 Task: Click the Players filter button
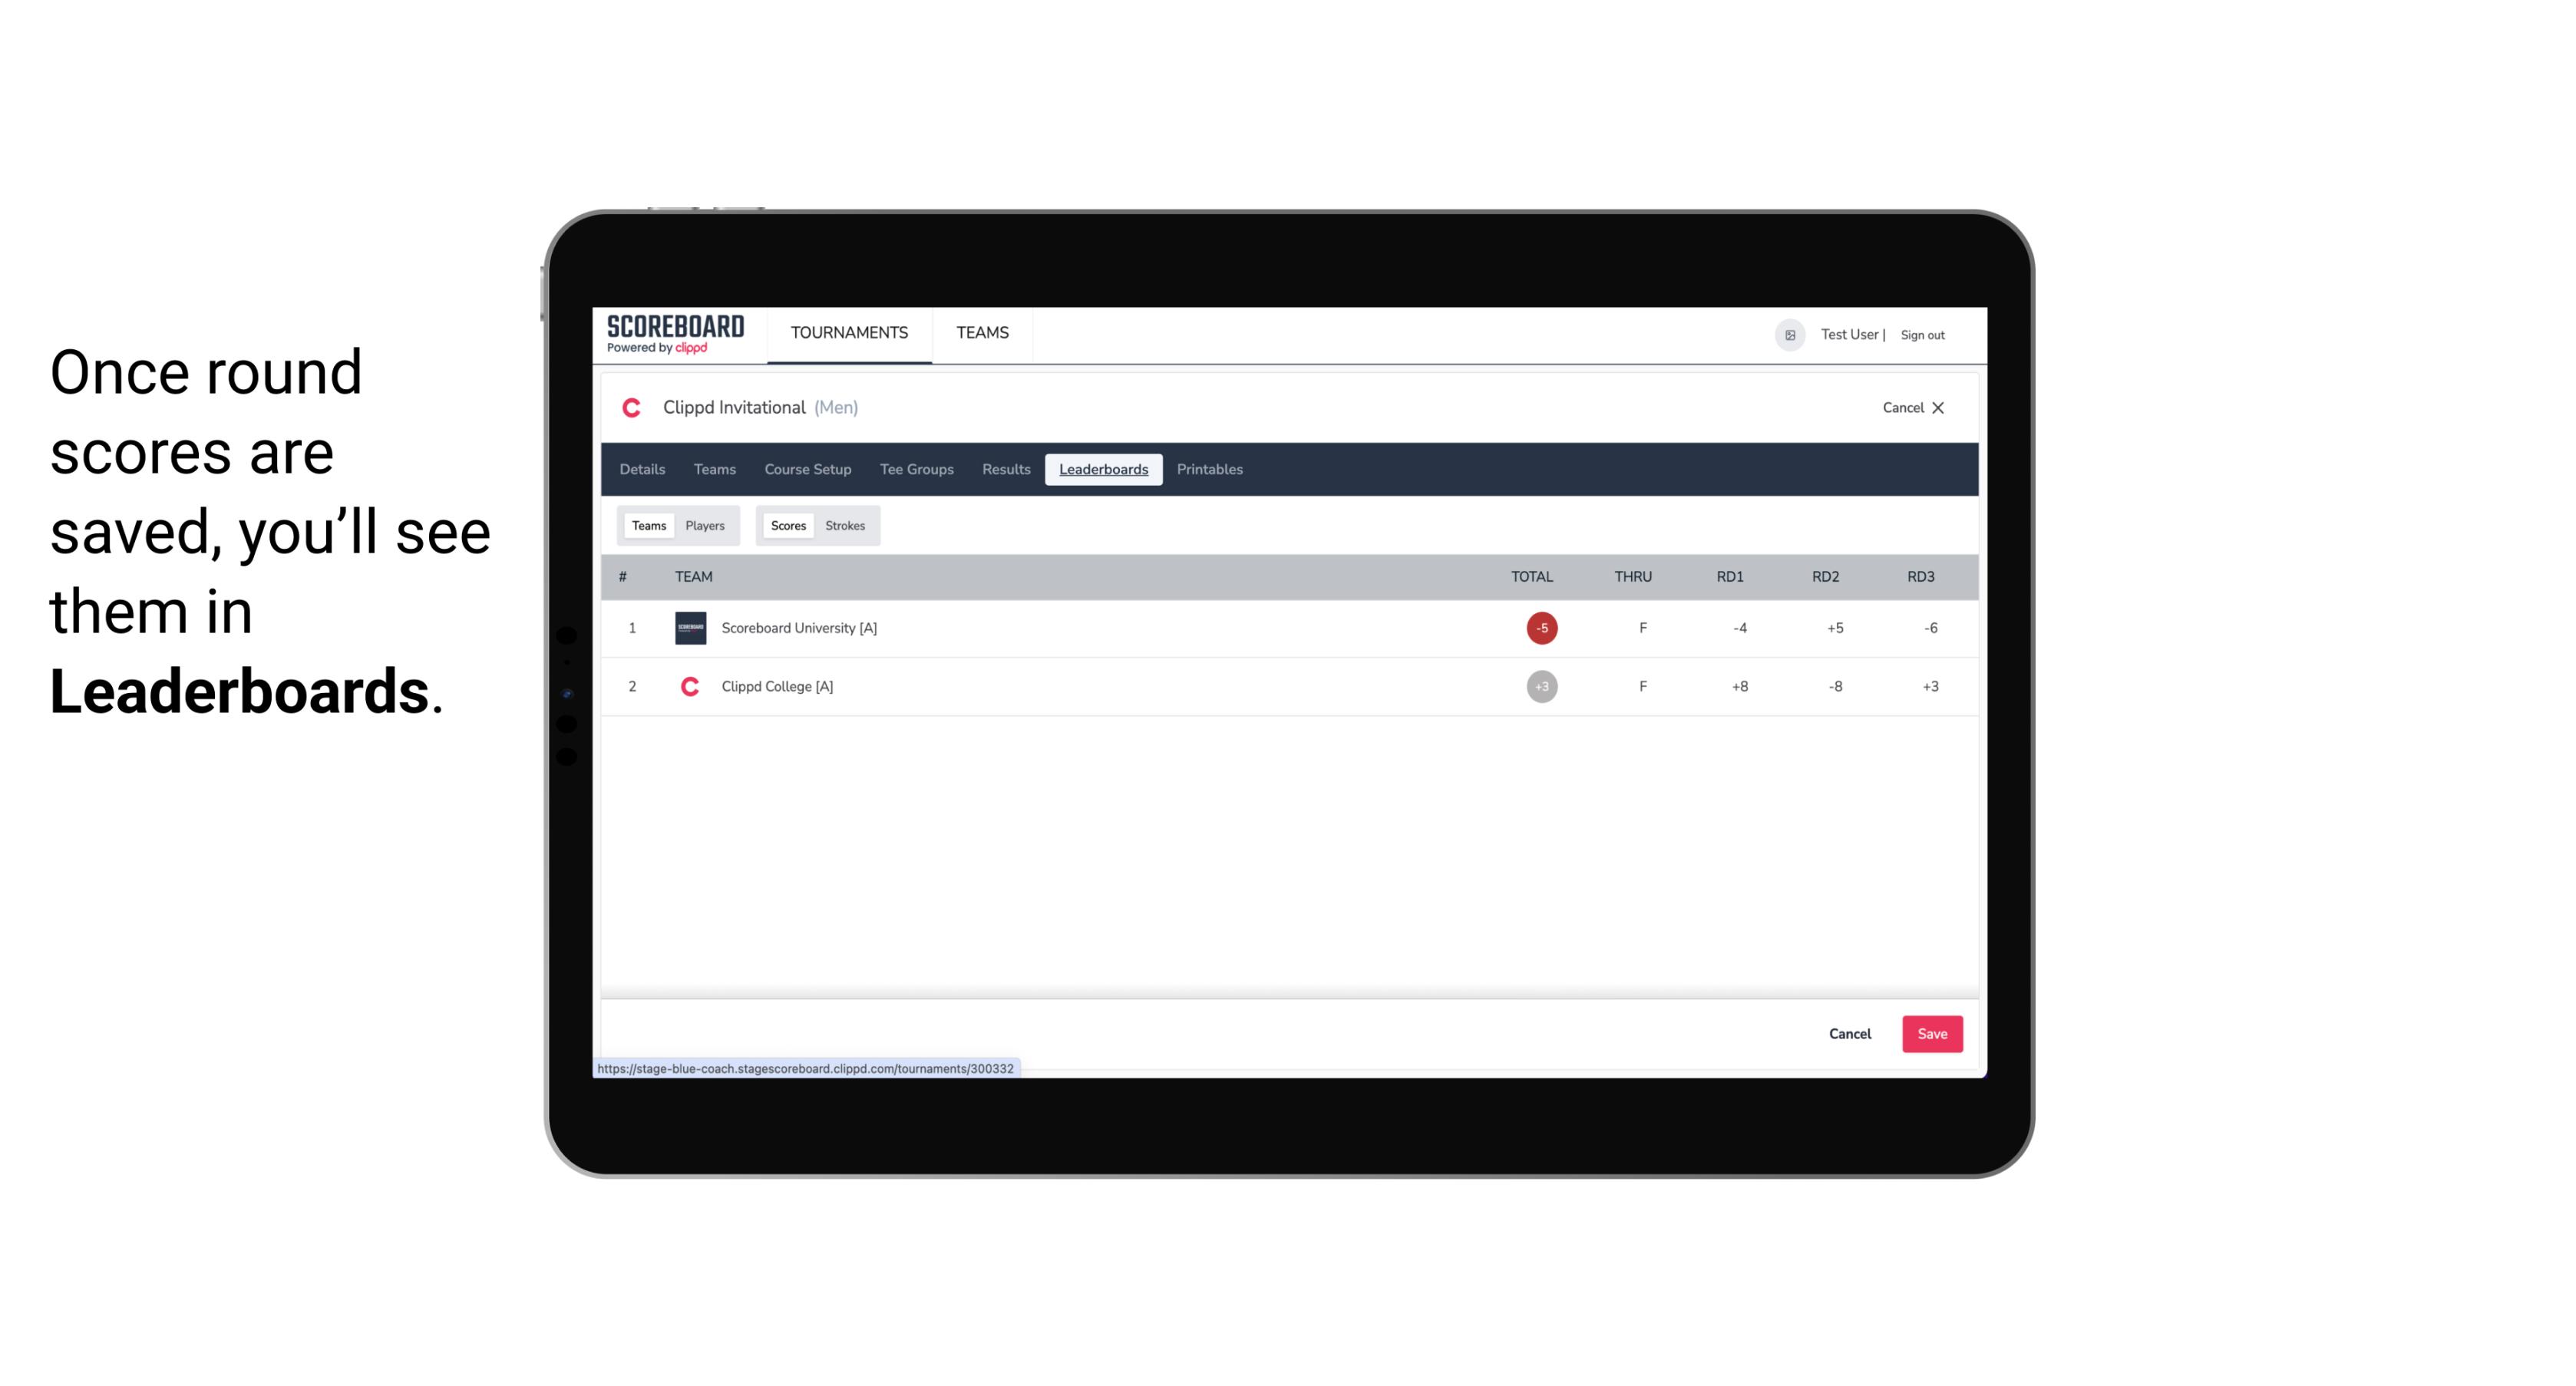pyautogui.click(x=705, y=526)
